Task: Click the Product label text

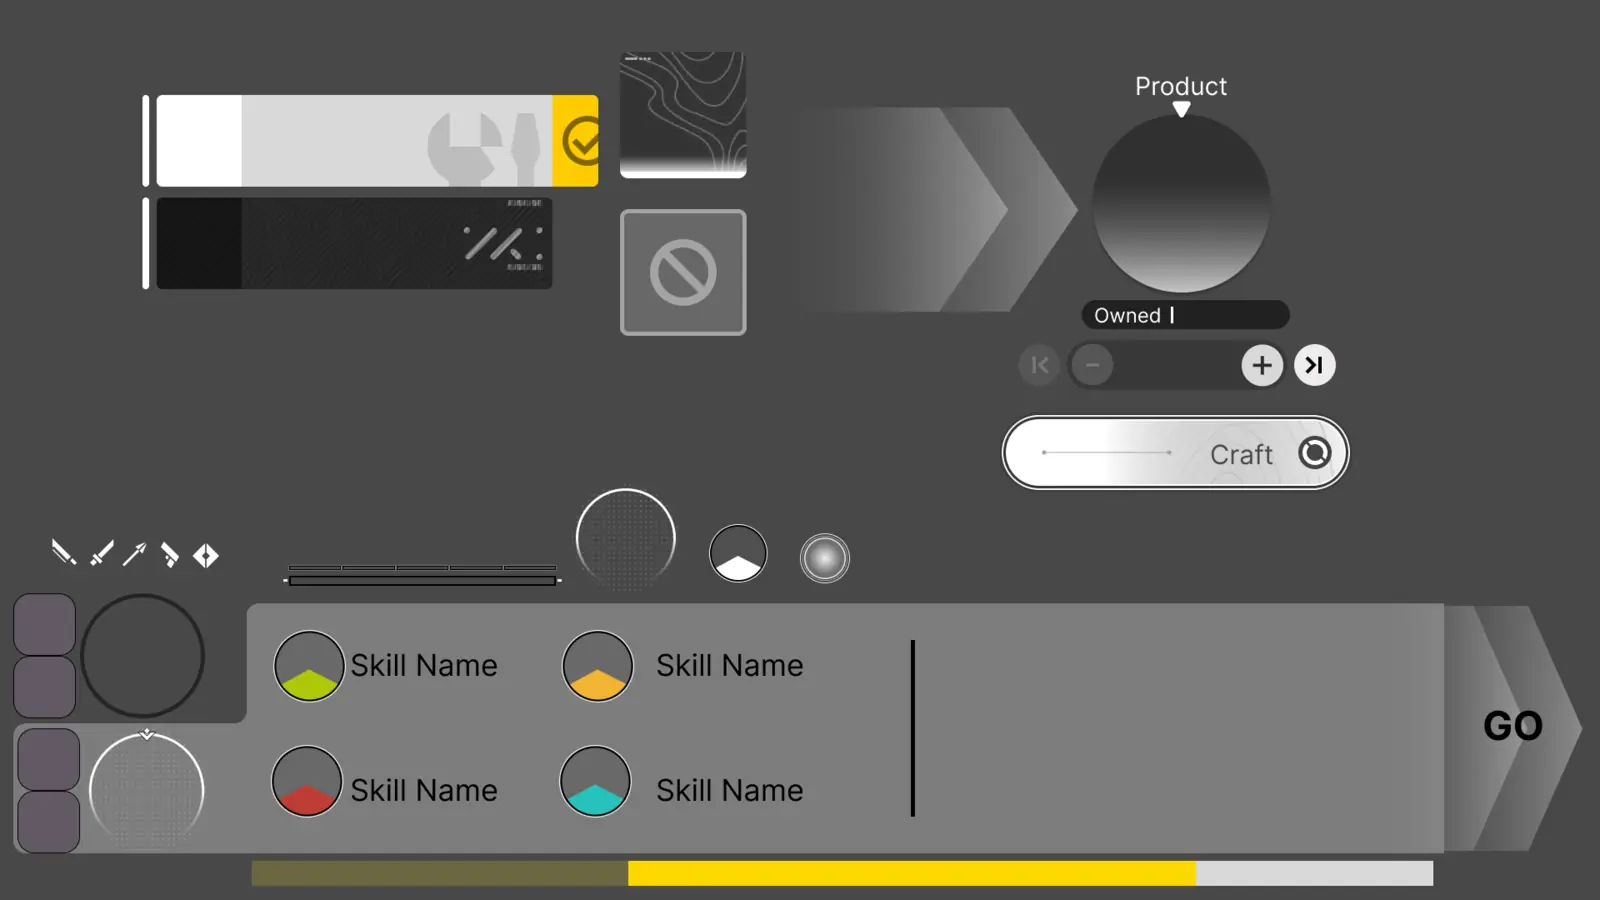Action: click(1180, 86)
